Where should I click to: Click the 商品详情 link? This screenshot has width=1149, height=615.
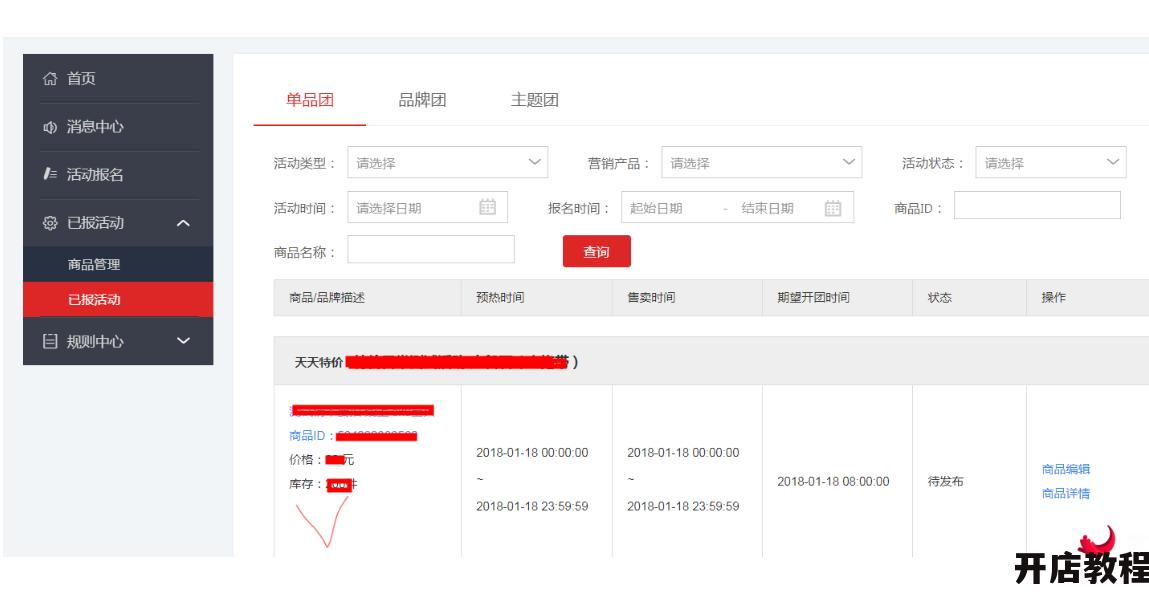[1065, 493]
